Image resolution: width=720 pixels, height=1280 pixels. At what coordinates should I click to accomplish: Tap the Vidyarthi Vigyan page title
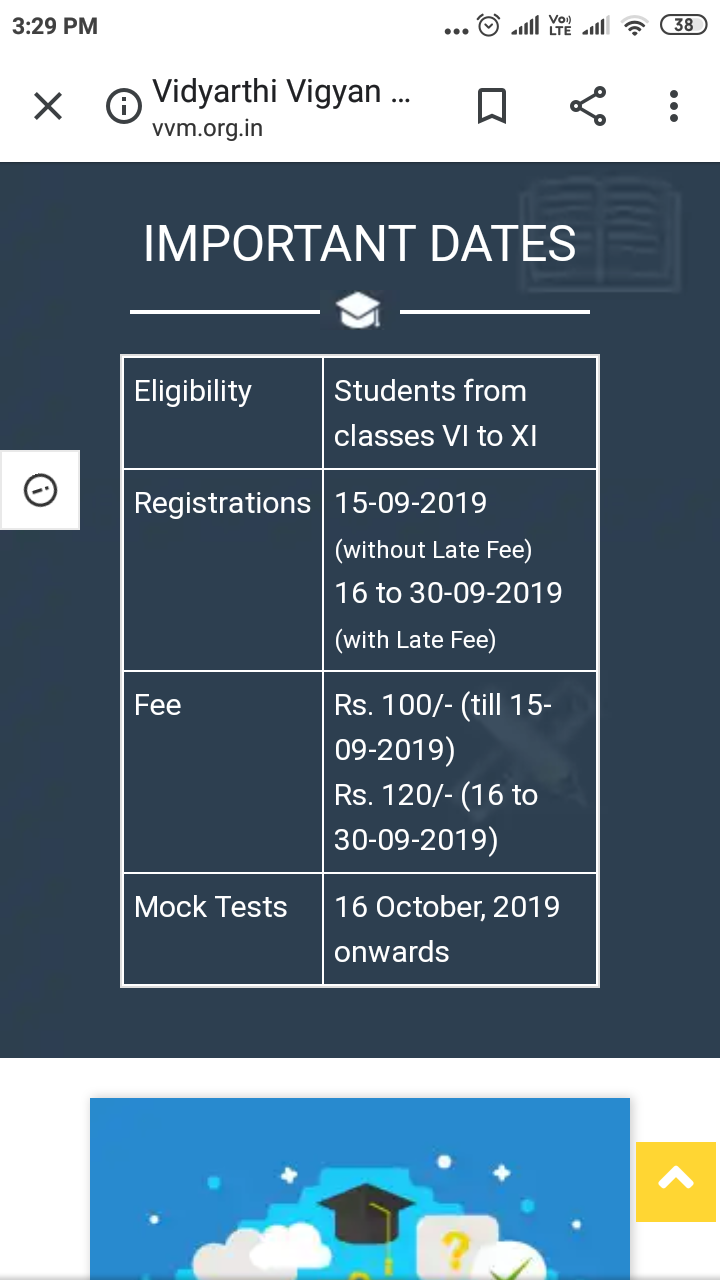(281, 92)
